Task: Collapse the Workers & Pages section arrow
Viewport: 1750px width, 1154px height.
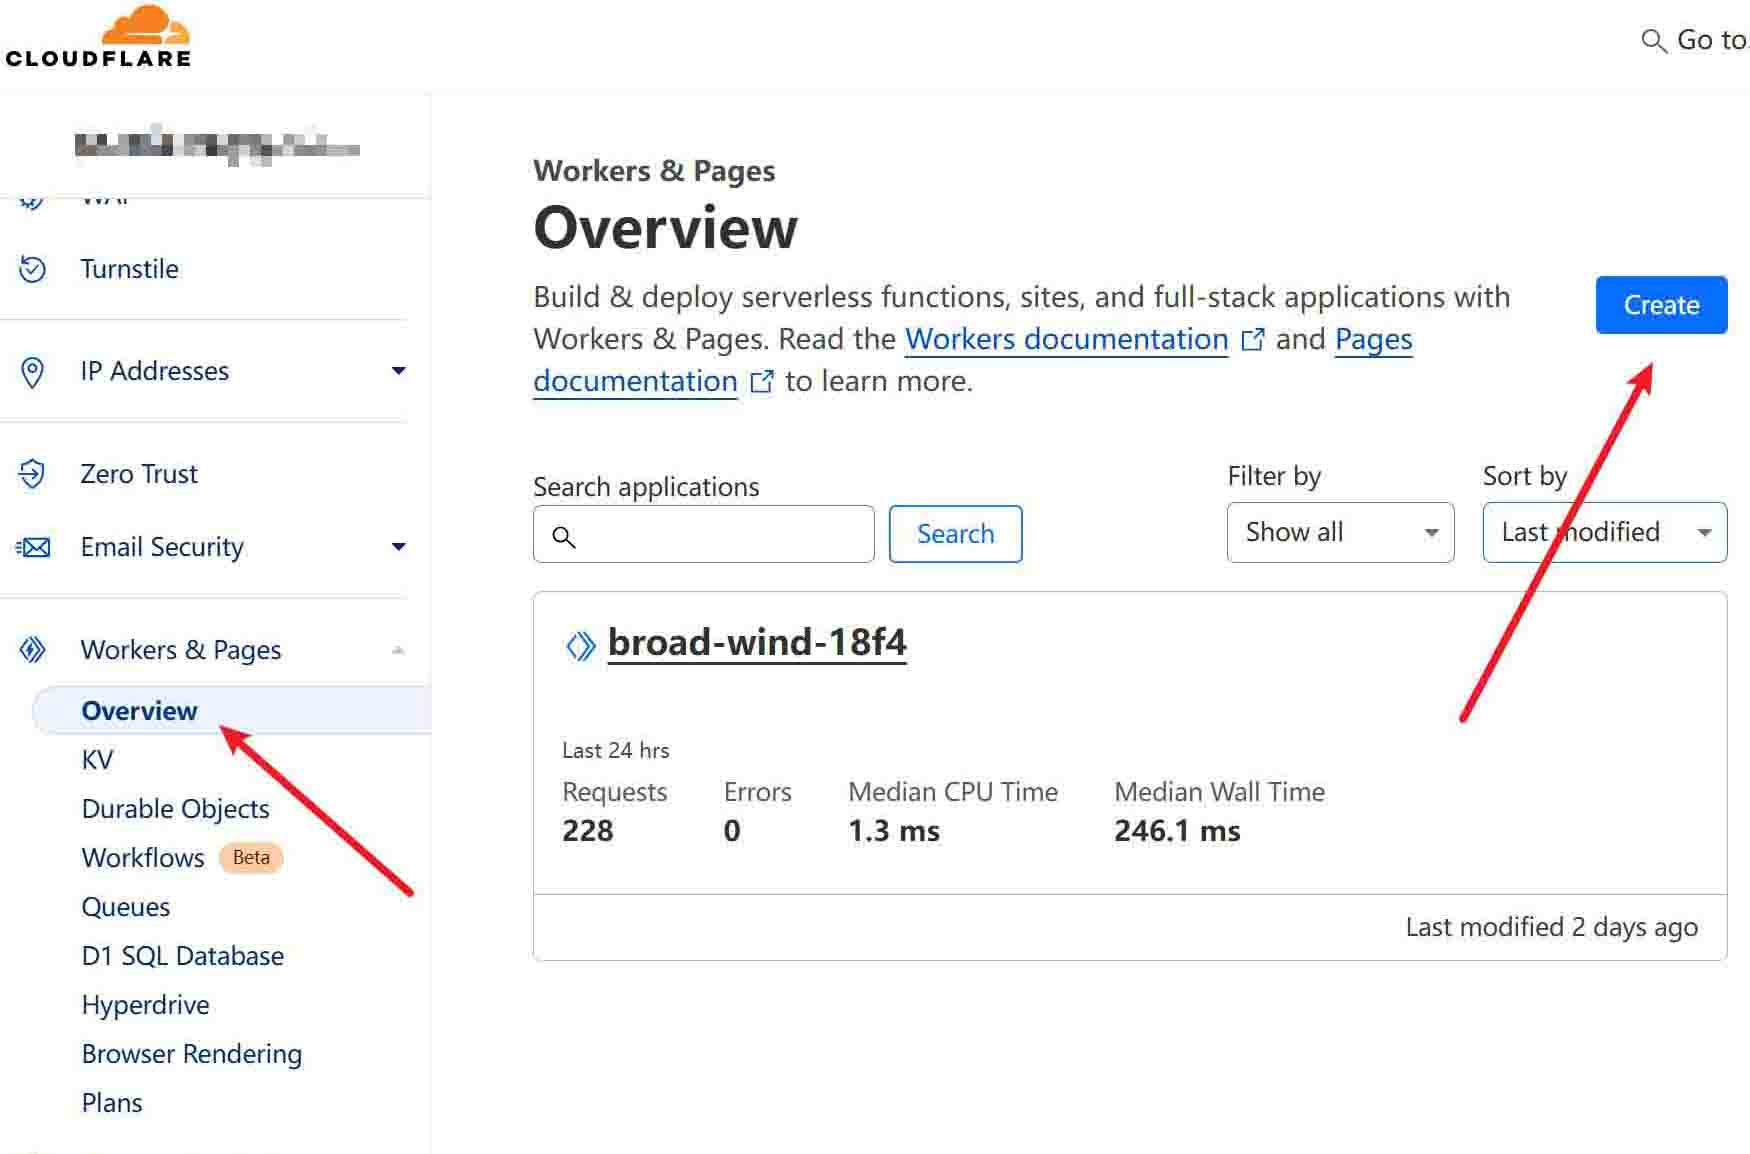Action: click(398, 650)
